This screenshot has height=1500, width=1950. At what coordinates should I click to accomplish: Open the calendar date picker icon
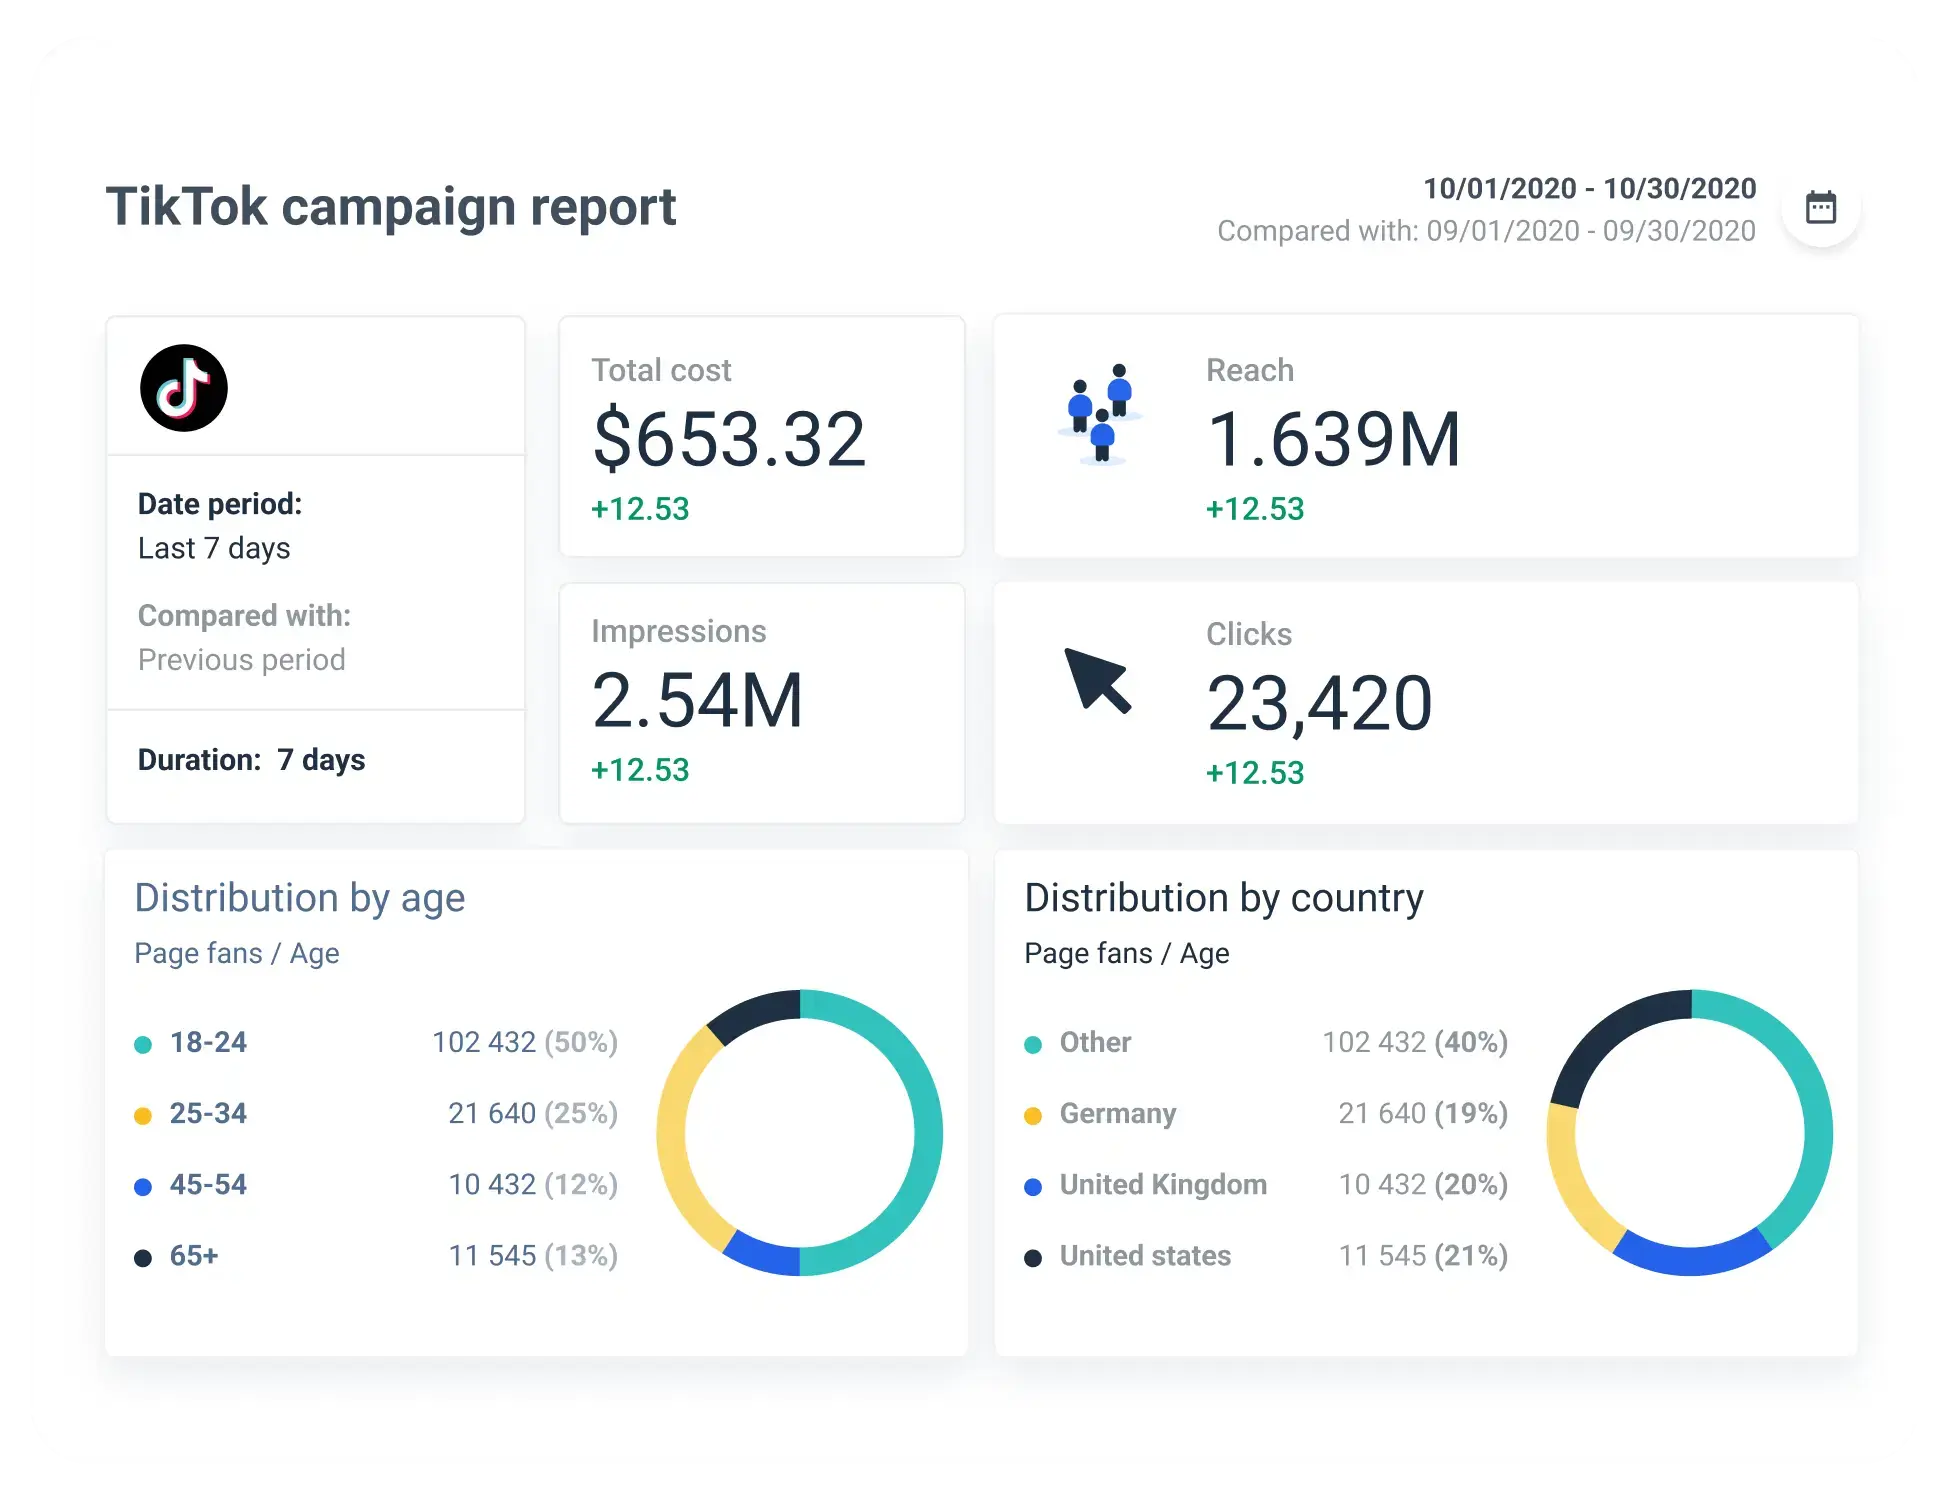[1820, 207]
